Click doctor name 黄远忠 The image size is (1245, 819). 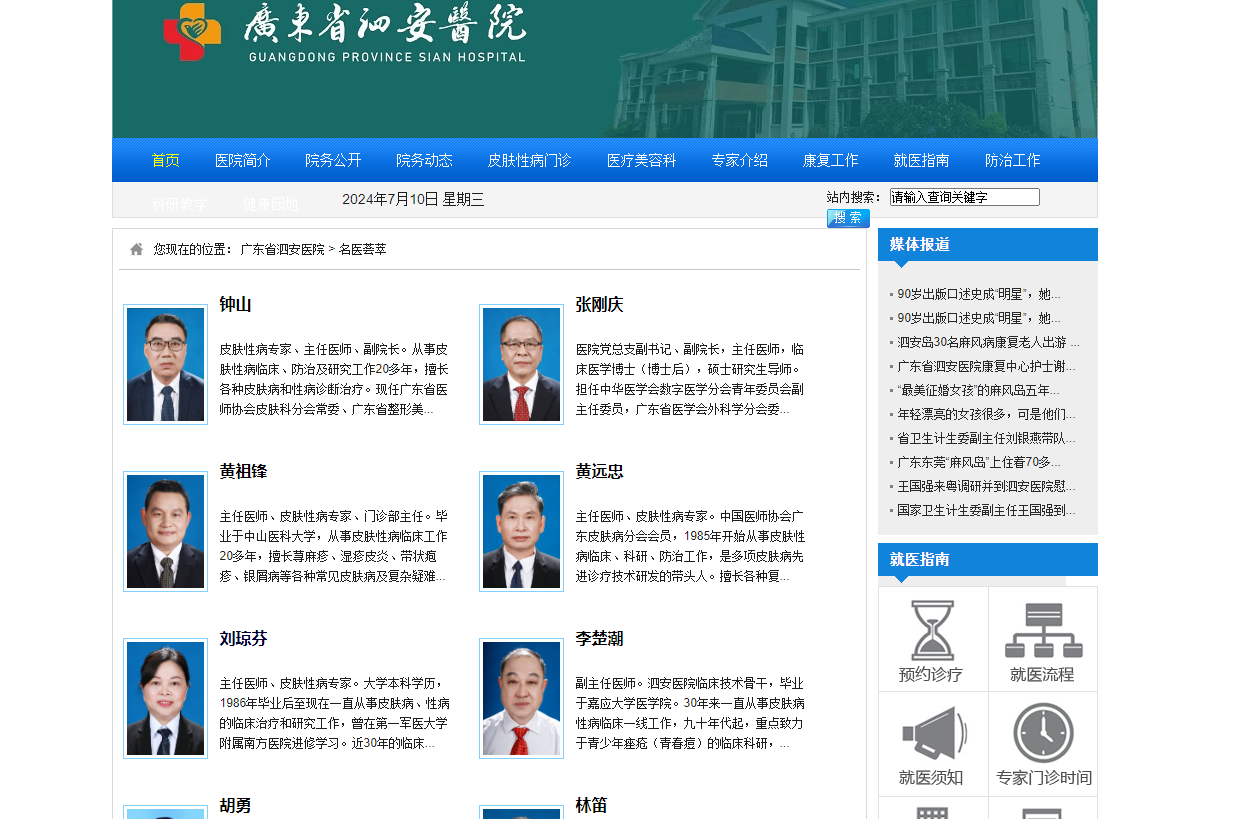click(599, 472)
